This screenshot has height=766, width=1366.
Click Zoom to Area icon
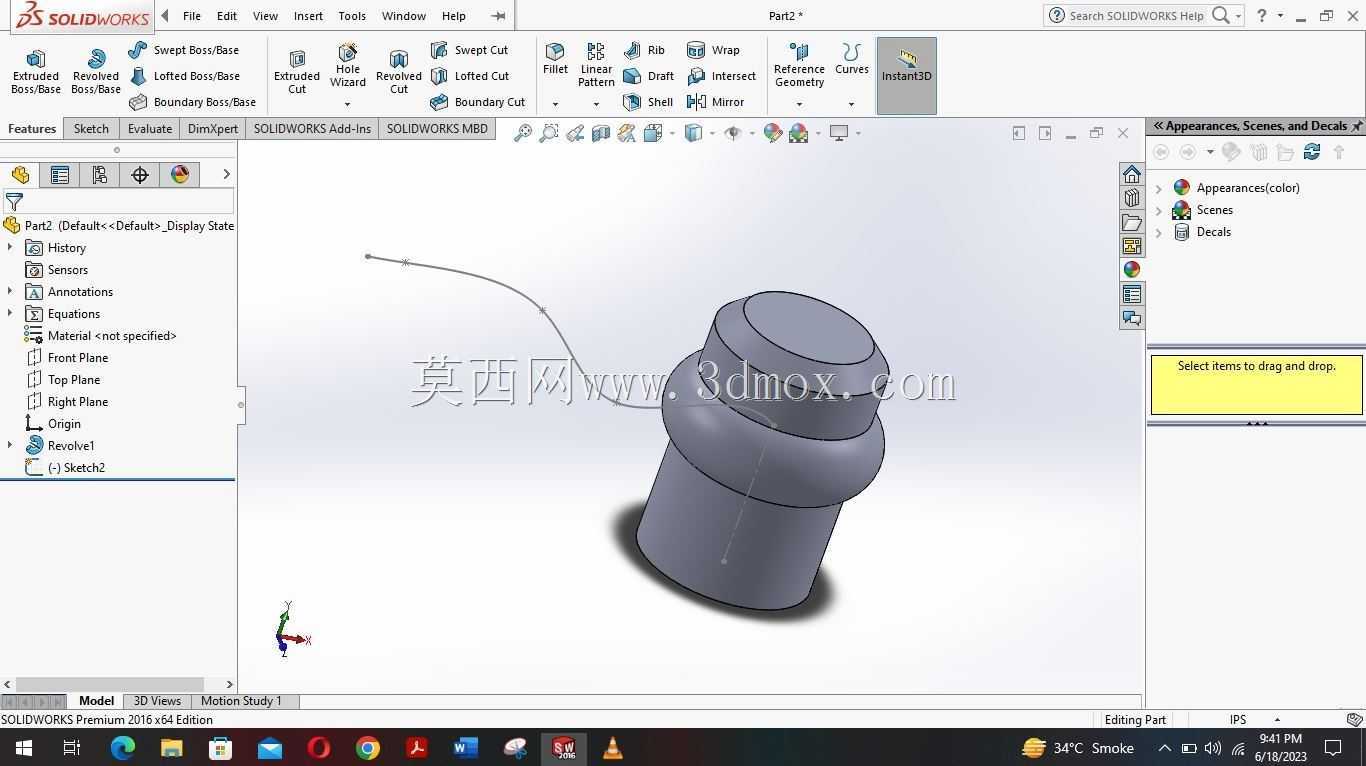click(548, 133)
